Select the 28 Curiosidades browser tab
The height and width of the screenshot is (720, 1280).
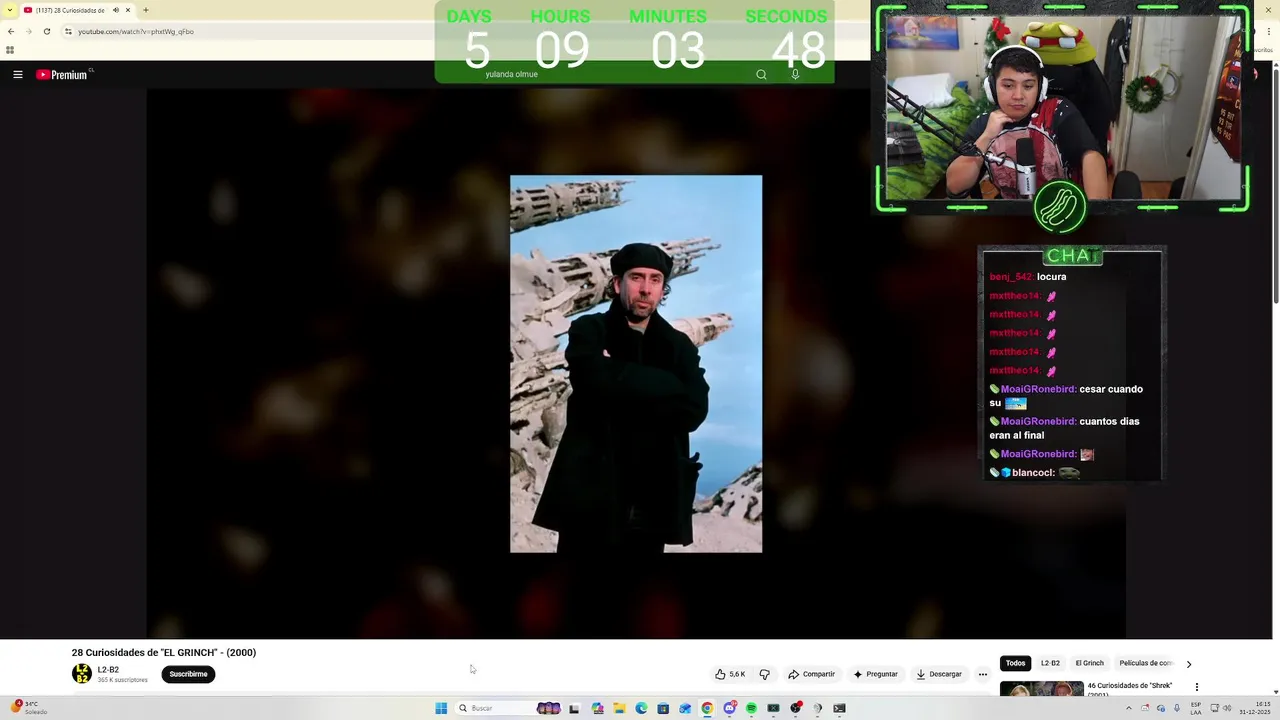coord(77,10)
